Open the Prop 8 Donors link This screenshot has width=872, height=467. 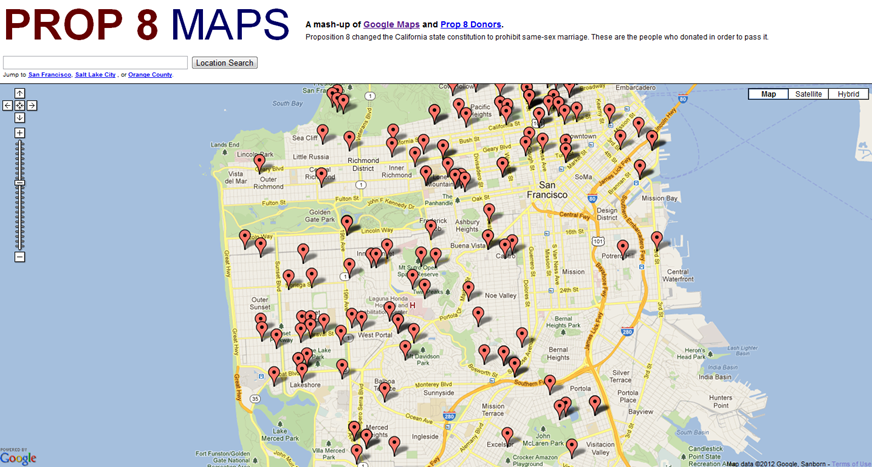470,24
